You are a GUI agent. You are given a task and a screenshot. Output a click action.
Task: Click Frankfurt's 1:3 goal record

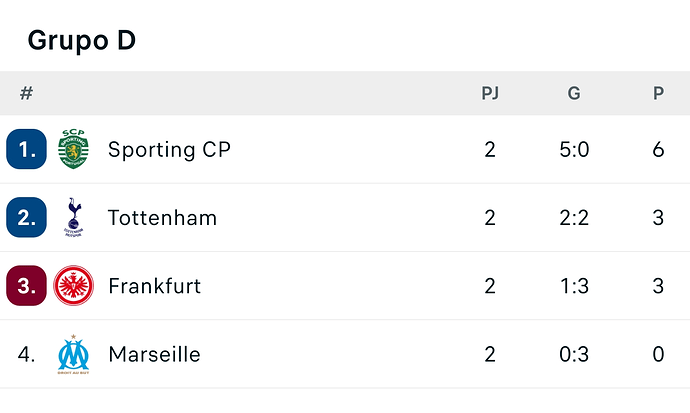574,286
